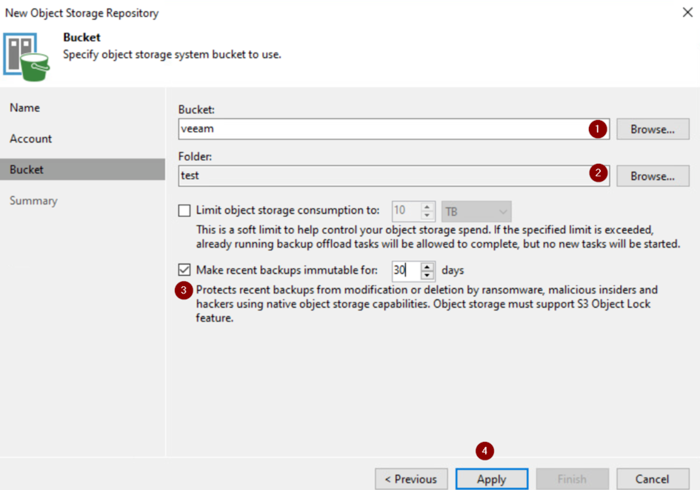Decrease the storage limit with down arrow

click(x=427, y=216)
